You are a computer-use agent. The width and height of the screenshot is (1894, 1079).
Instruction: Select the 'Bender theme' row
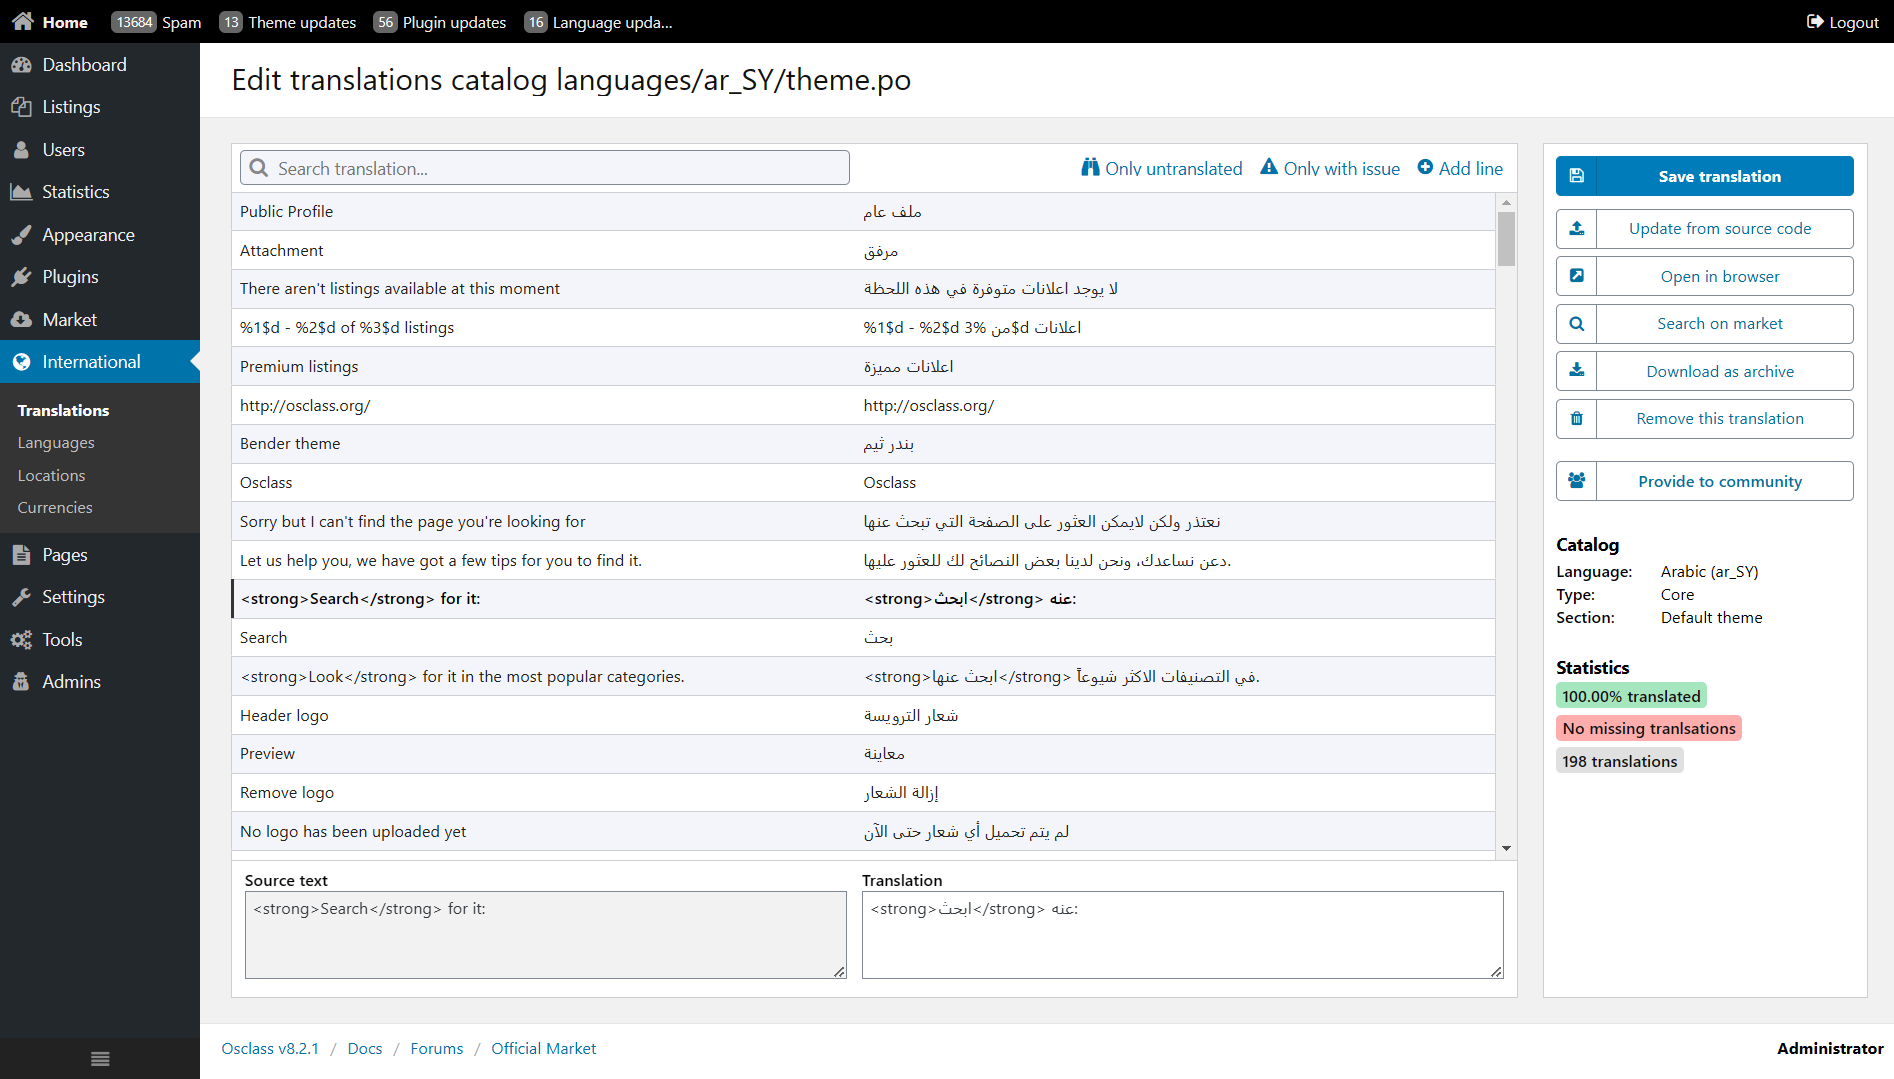pos(863,444)
